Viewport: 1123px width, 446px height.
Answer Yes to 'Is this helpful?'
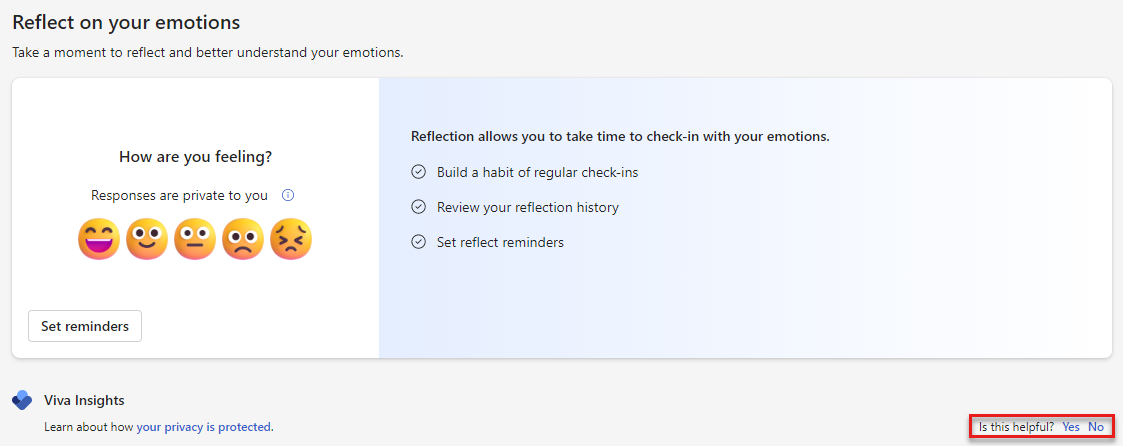[x=1071, y=427]
